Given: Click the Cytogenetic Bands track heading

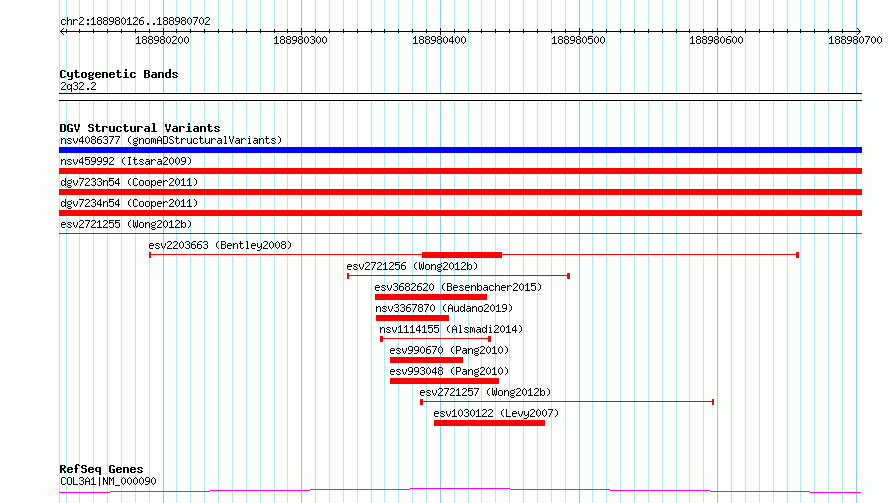Looking at the screenshot, I should point(119,74).
